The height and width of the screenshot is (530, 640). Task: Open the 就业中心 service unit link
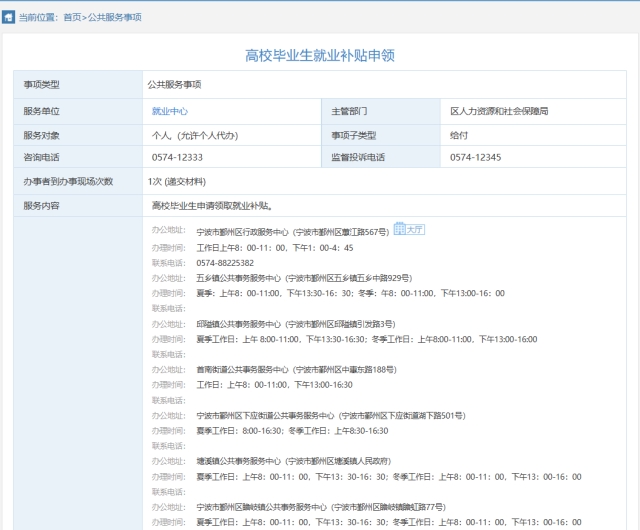(x=169, y=111)
